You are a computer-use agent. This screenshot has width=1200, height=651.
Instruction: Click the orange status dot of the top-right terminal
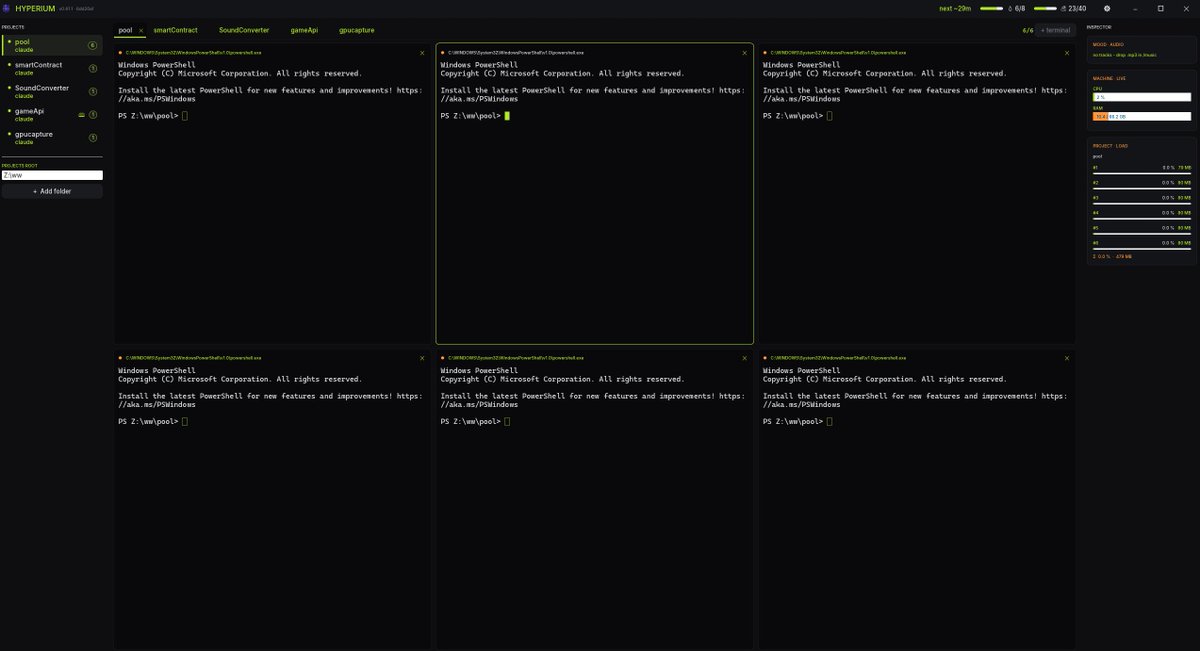tap(765, 52)
